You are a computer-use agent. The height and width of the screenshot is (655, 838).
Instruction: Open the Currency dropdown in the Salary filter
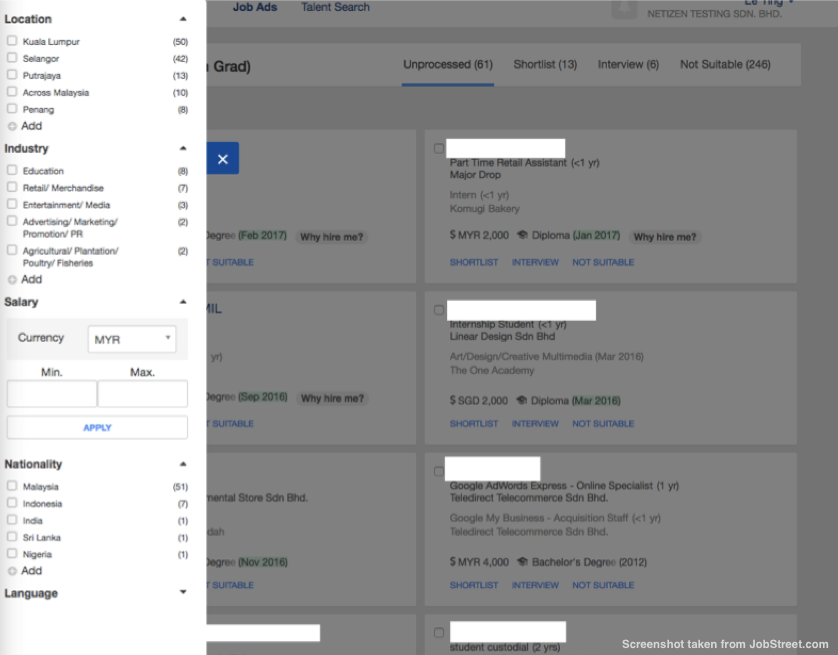click(x=131, y=337)
